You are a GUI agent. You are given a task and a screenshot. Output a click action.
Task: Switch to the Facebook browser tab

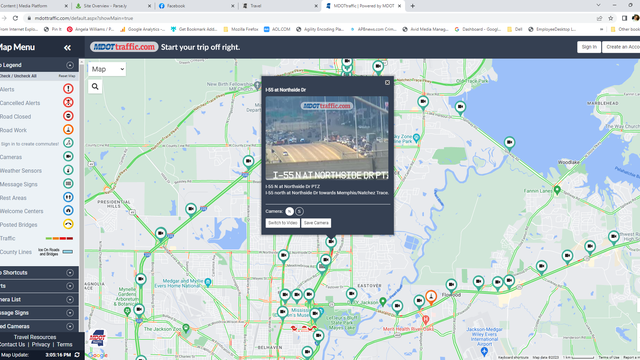pyautogui.click(x=196, y=6)
